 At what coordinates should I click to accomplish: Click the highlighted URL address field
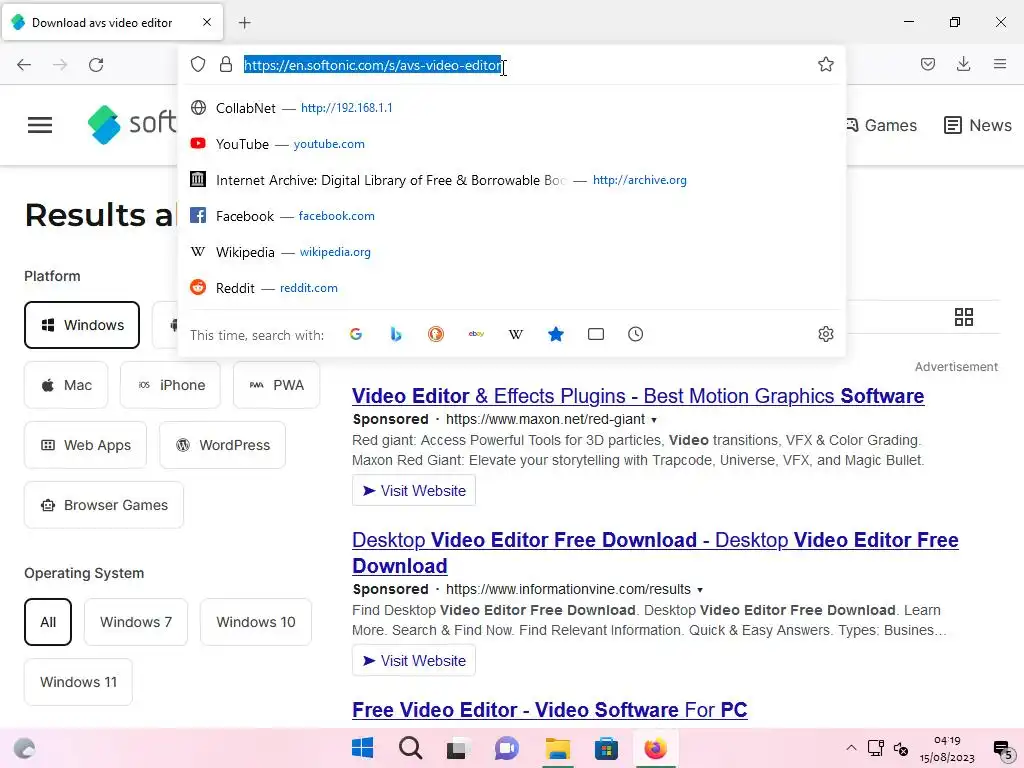[372, 65]
